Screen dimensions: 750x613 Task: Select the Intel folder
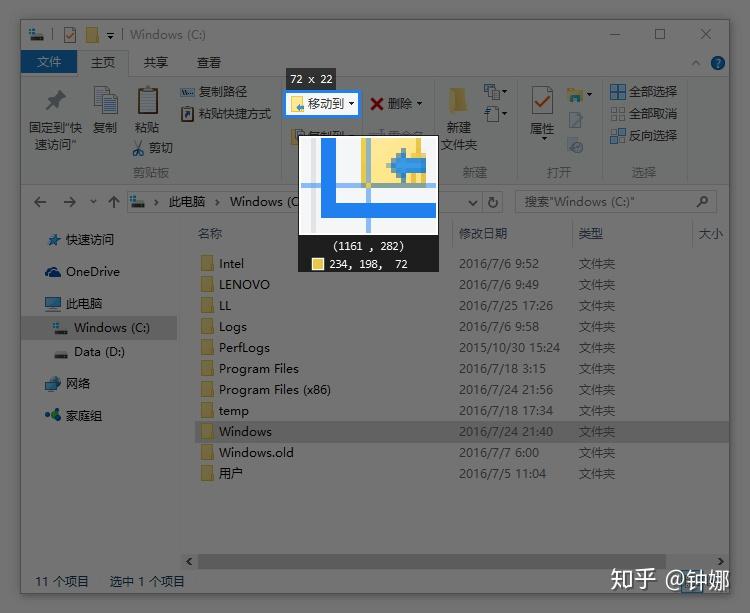click(x=231, y=263)
